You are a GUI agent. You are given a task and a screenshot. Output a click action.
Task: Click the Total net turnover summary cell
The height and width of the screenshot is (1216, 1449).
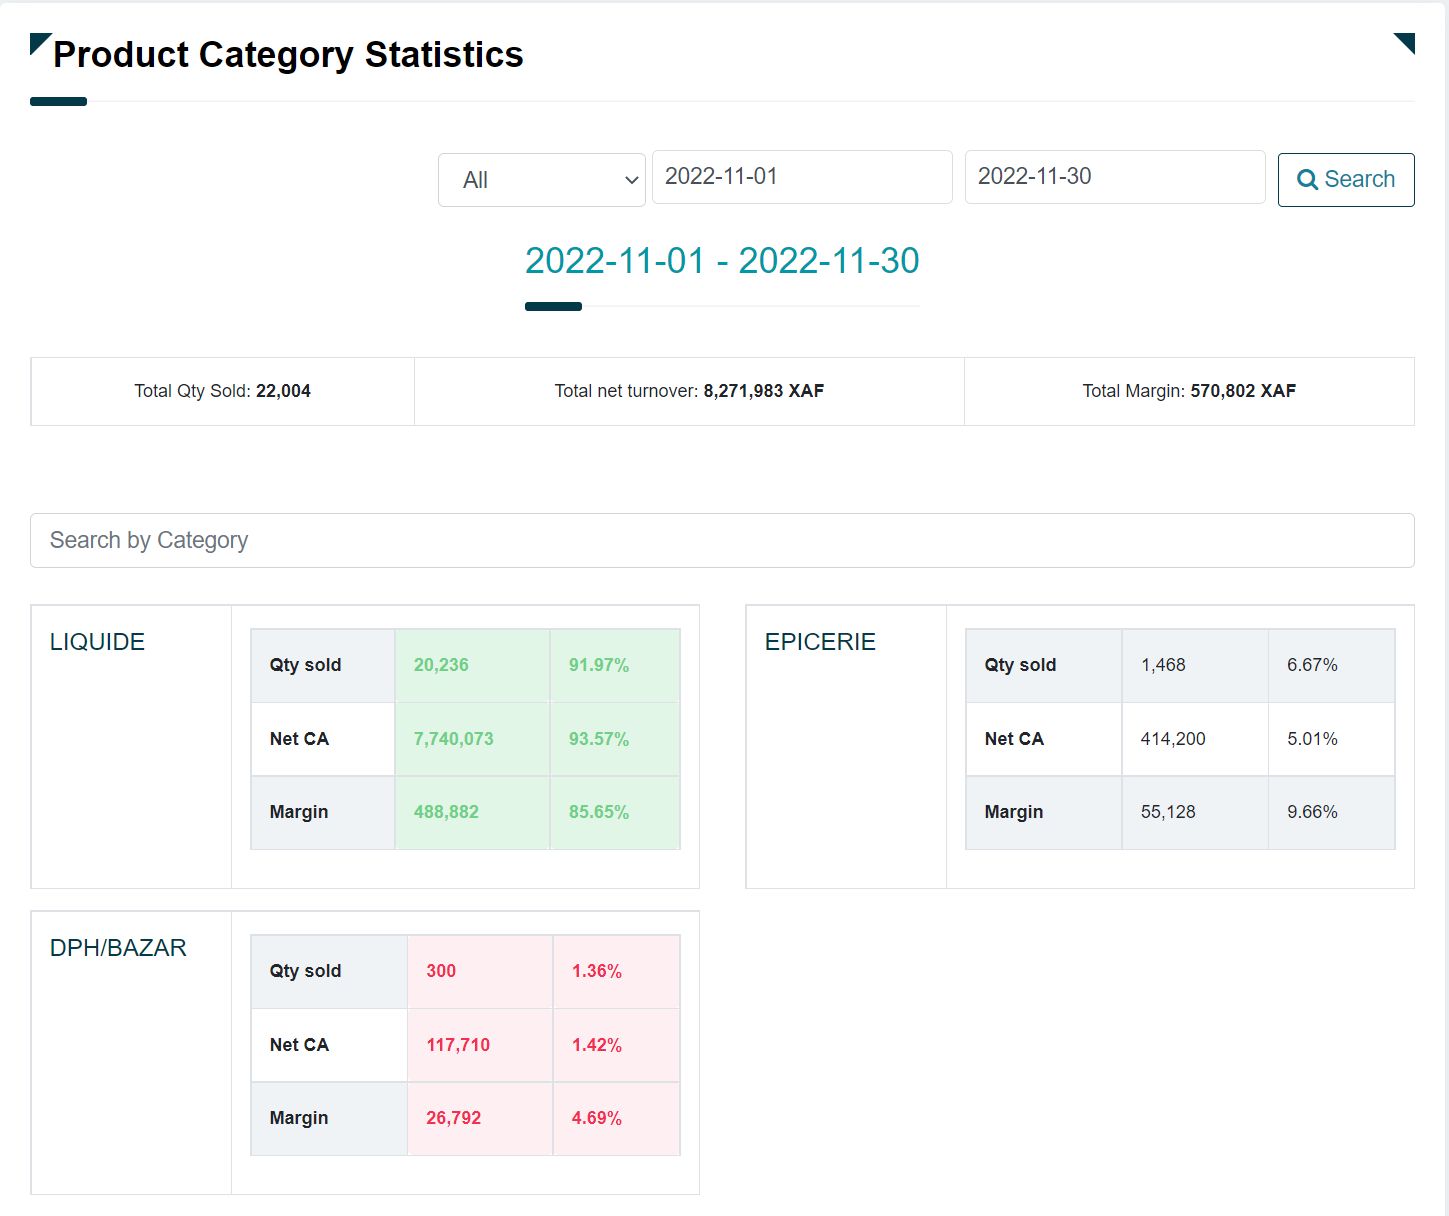(689, 391)
